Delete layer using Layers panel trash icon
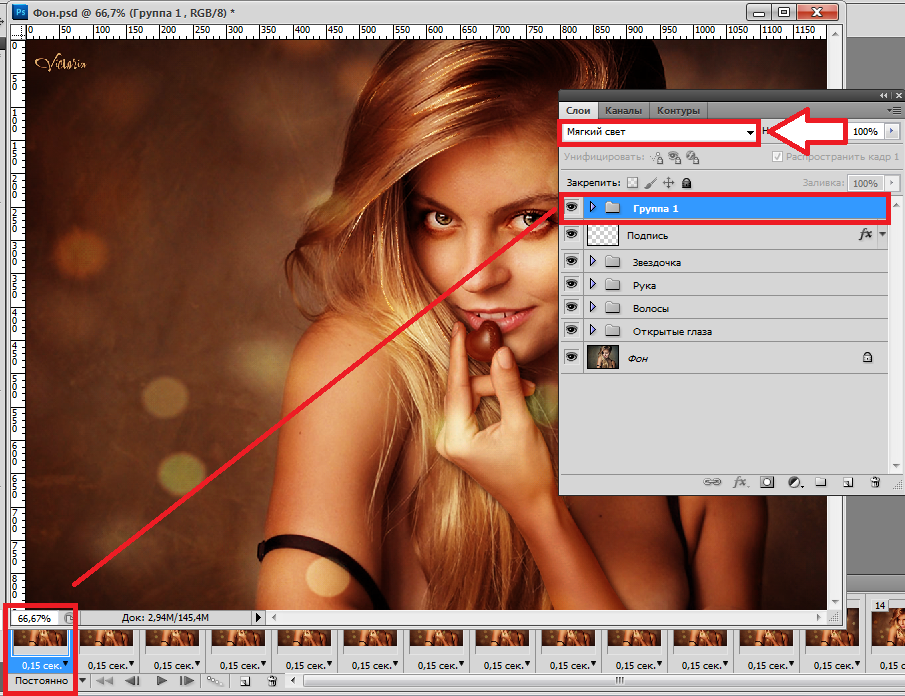This screenshot has width=905, height=696. [x=875, y=482]
